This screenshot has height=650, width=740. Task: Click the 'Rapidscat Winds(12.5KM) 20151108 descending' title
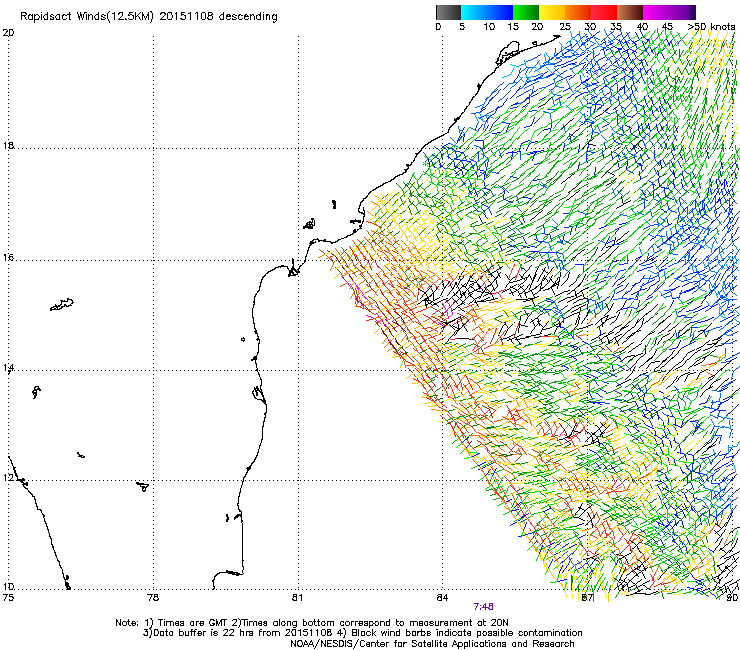point(149,17)
